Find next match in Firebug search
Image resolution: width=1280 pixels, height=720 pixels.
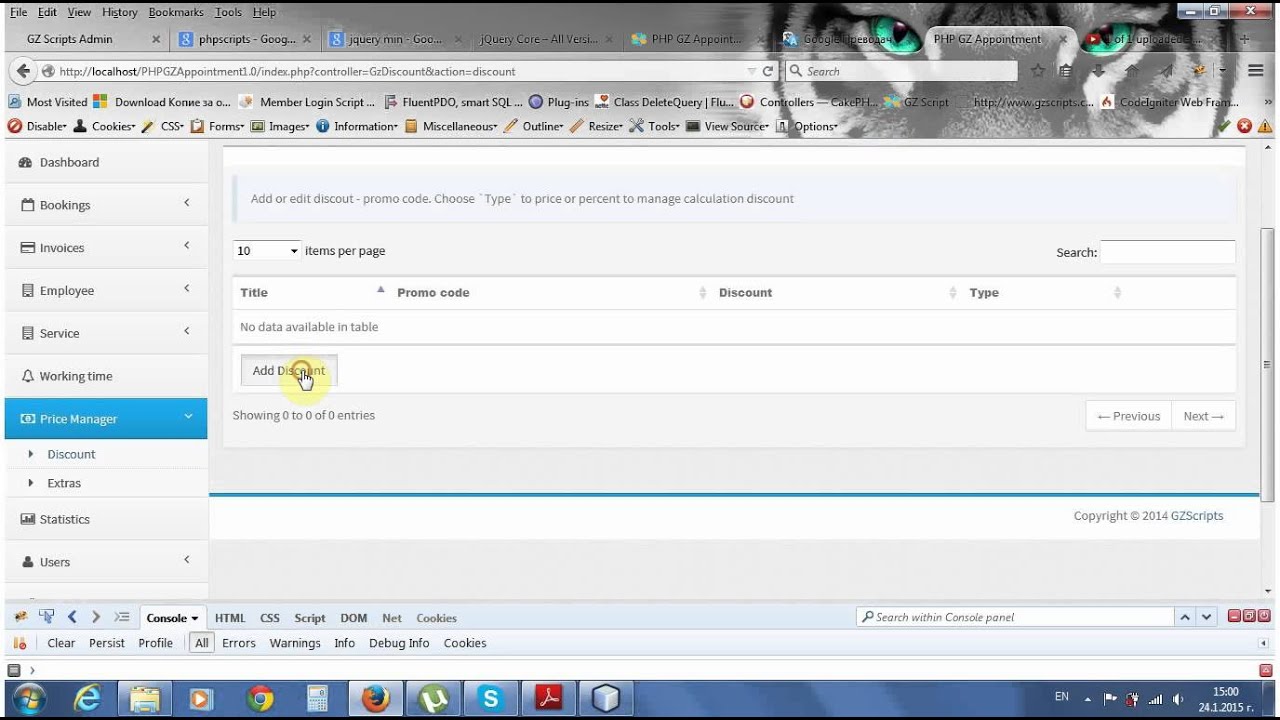(x=1207, y=617)
